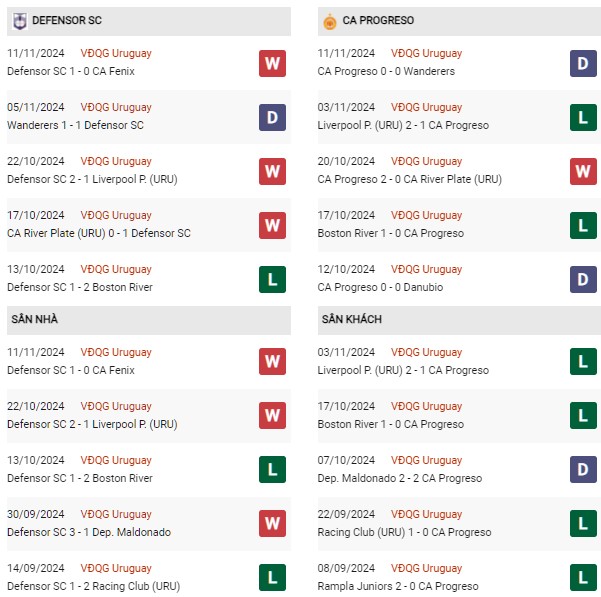Click the D badge for CA Progreso 0-0 Wanderers
The width and height of the screenshot is (601, 597).
[583, 64]
